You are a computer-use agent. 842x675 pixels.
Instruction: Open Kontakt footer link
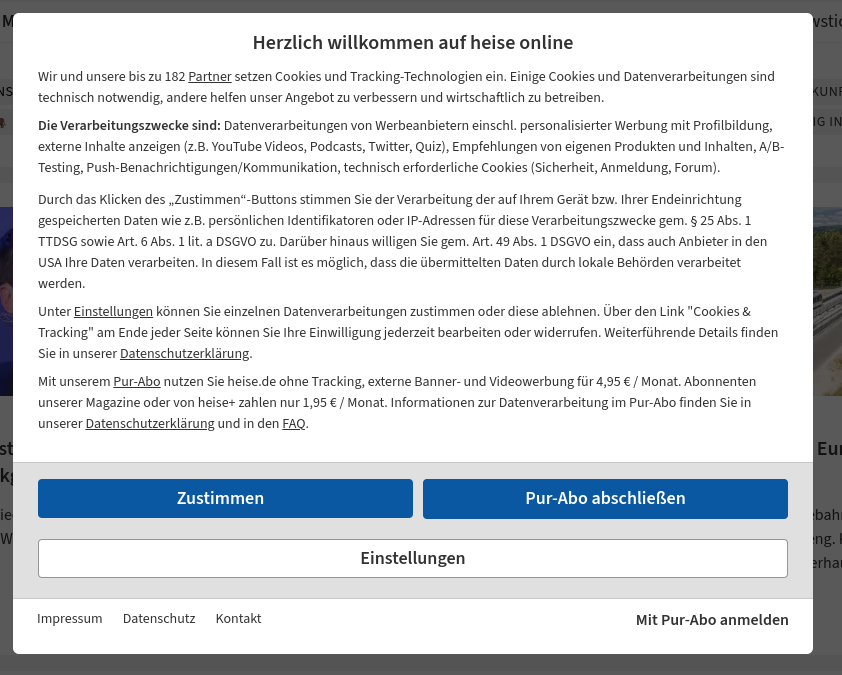(x=238, y=619)
